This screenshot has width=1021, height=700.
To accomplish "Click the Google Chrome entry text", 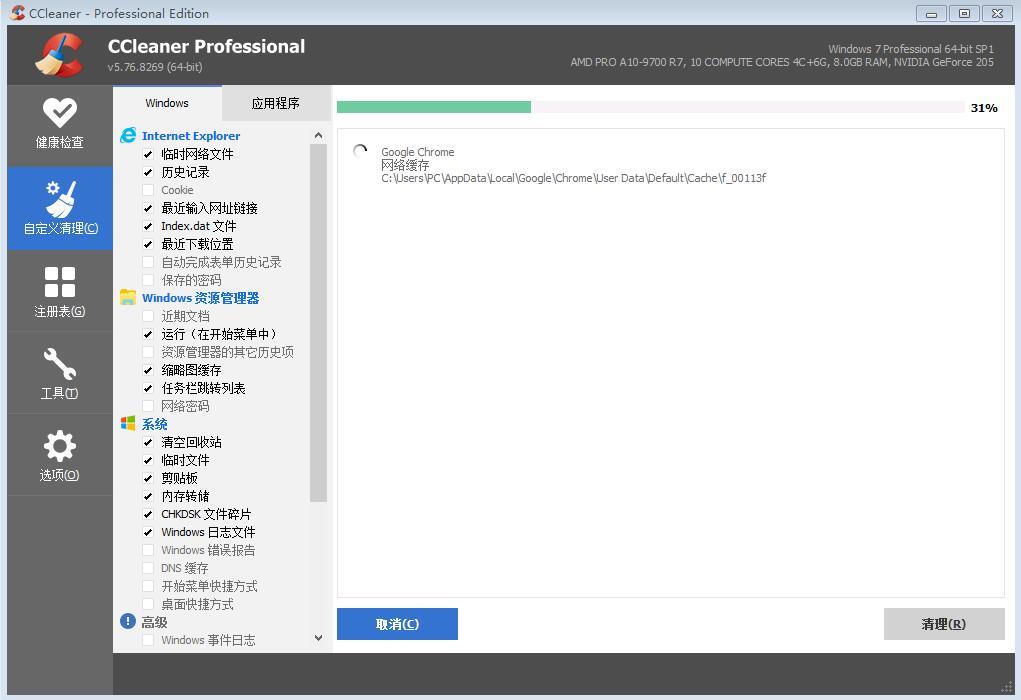I will 418,152.
